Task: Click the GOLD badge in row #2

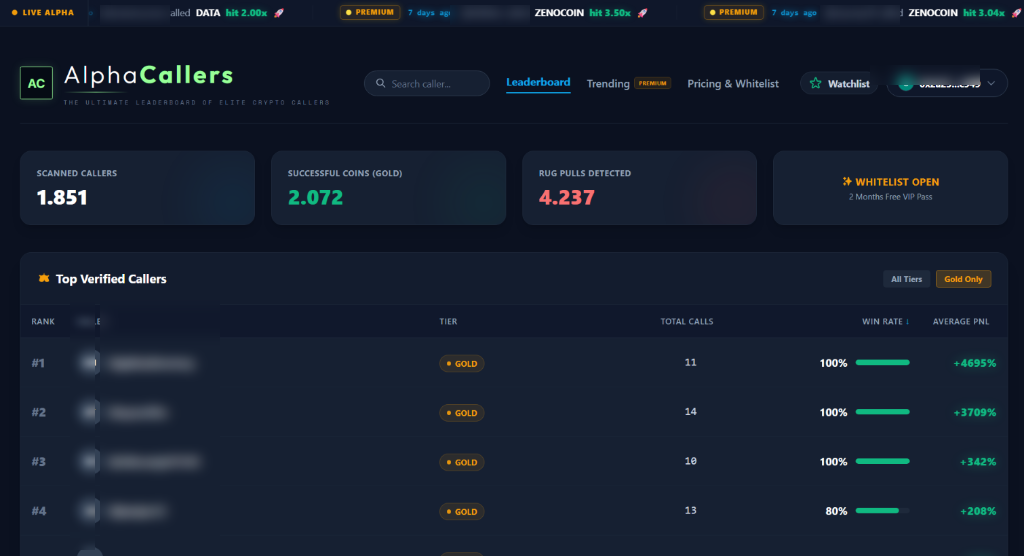Action: [x=462, y=413]
